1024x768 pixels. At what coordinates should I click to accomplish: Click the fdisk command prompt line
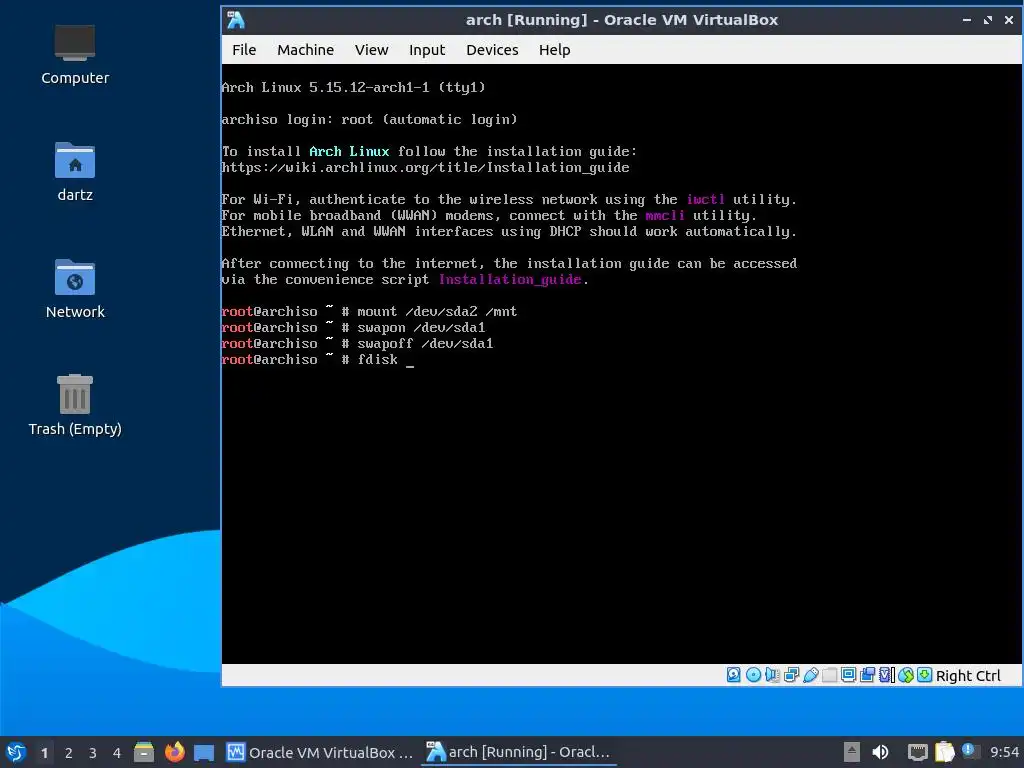click(317, 359)
